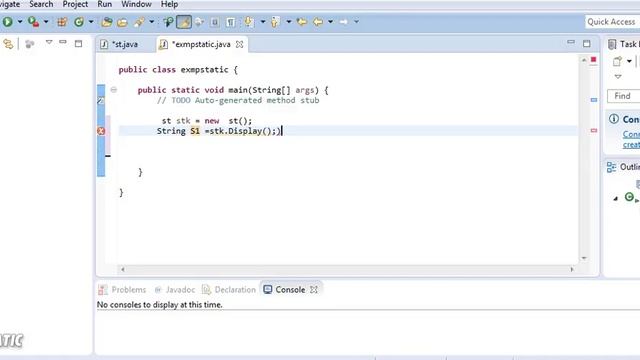Open the Search icon dropdown arrow
The image size is (640, 360).
(x=151, y=22)
